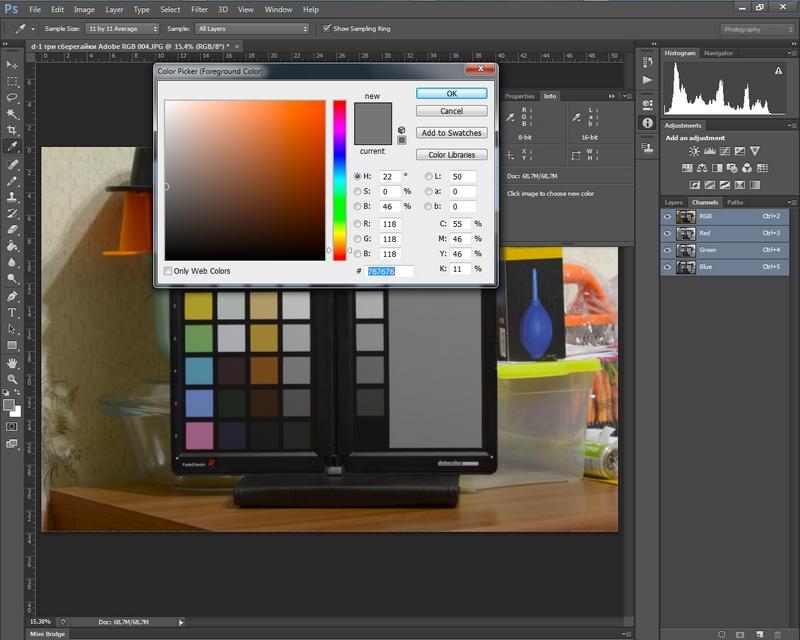Screen dimensions: 800x640
Task: Add a Channel Mixer adjustment
Action: [x=747, y=168]
